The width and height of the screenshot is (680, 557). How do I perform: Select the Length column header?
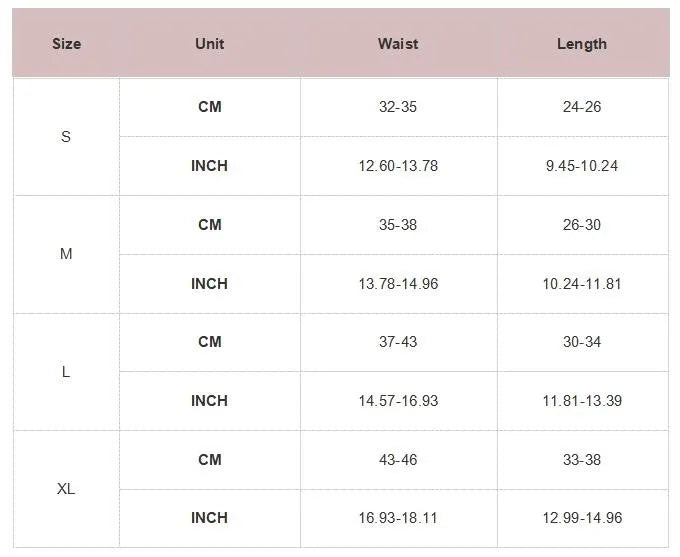coord(582,44)
